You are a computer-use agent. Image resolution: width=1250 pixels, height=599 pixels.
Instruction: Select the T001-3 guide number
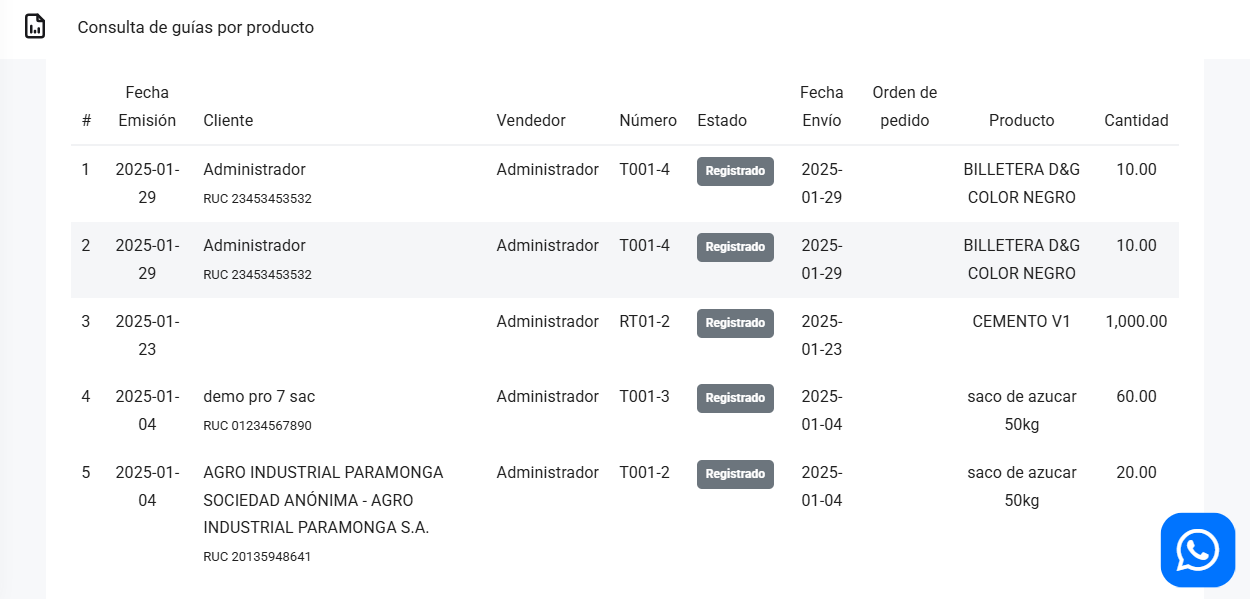pyautogui.click(x=644, y=397)
